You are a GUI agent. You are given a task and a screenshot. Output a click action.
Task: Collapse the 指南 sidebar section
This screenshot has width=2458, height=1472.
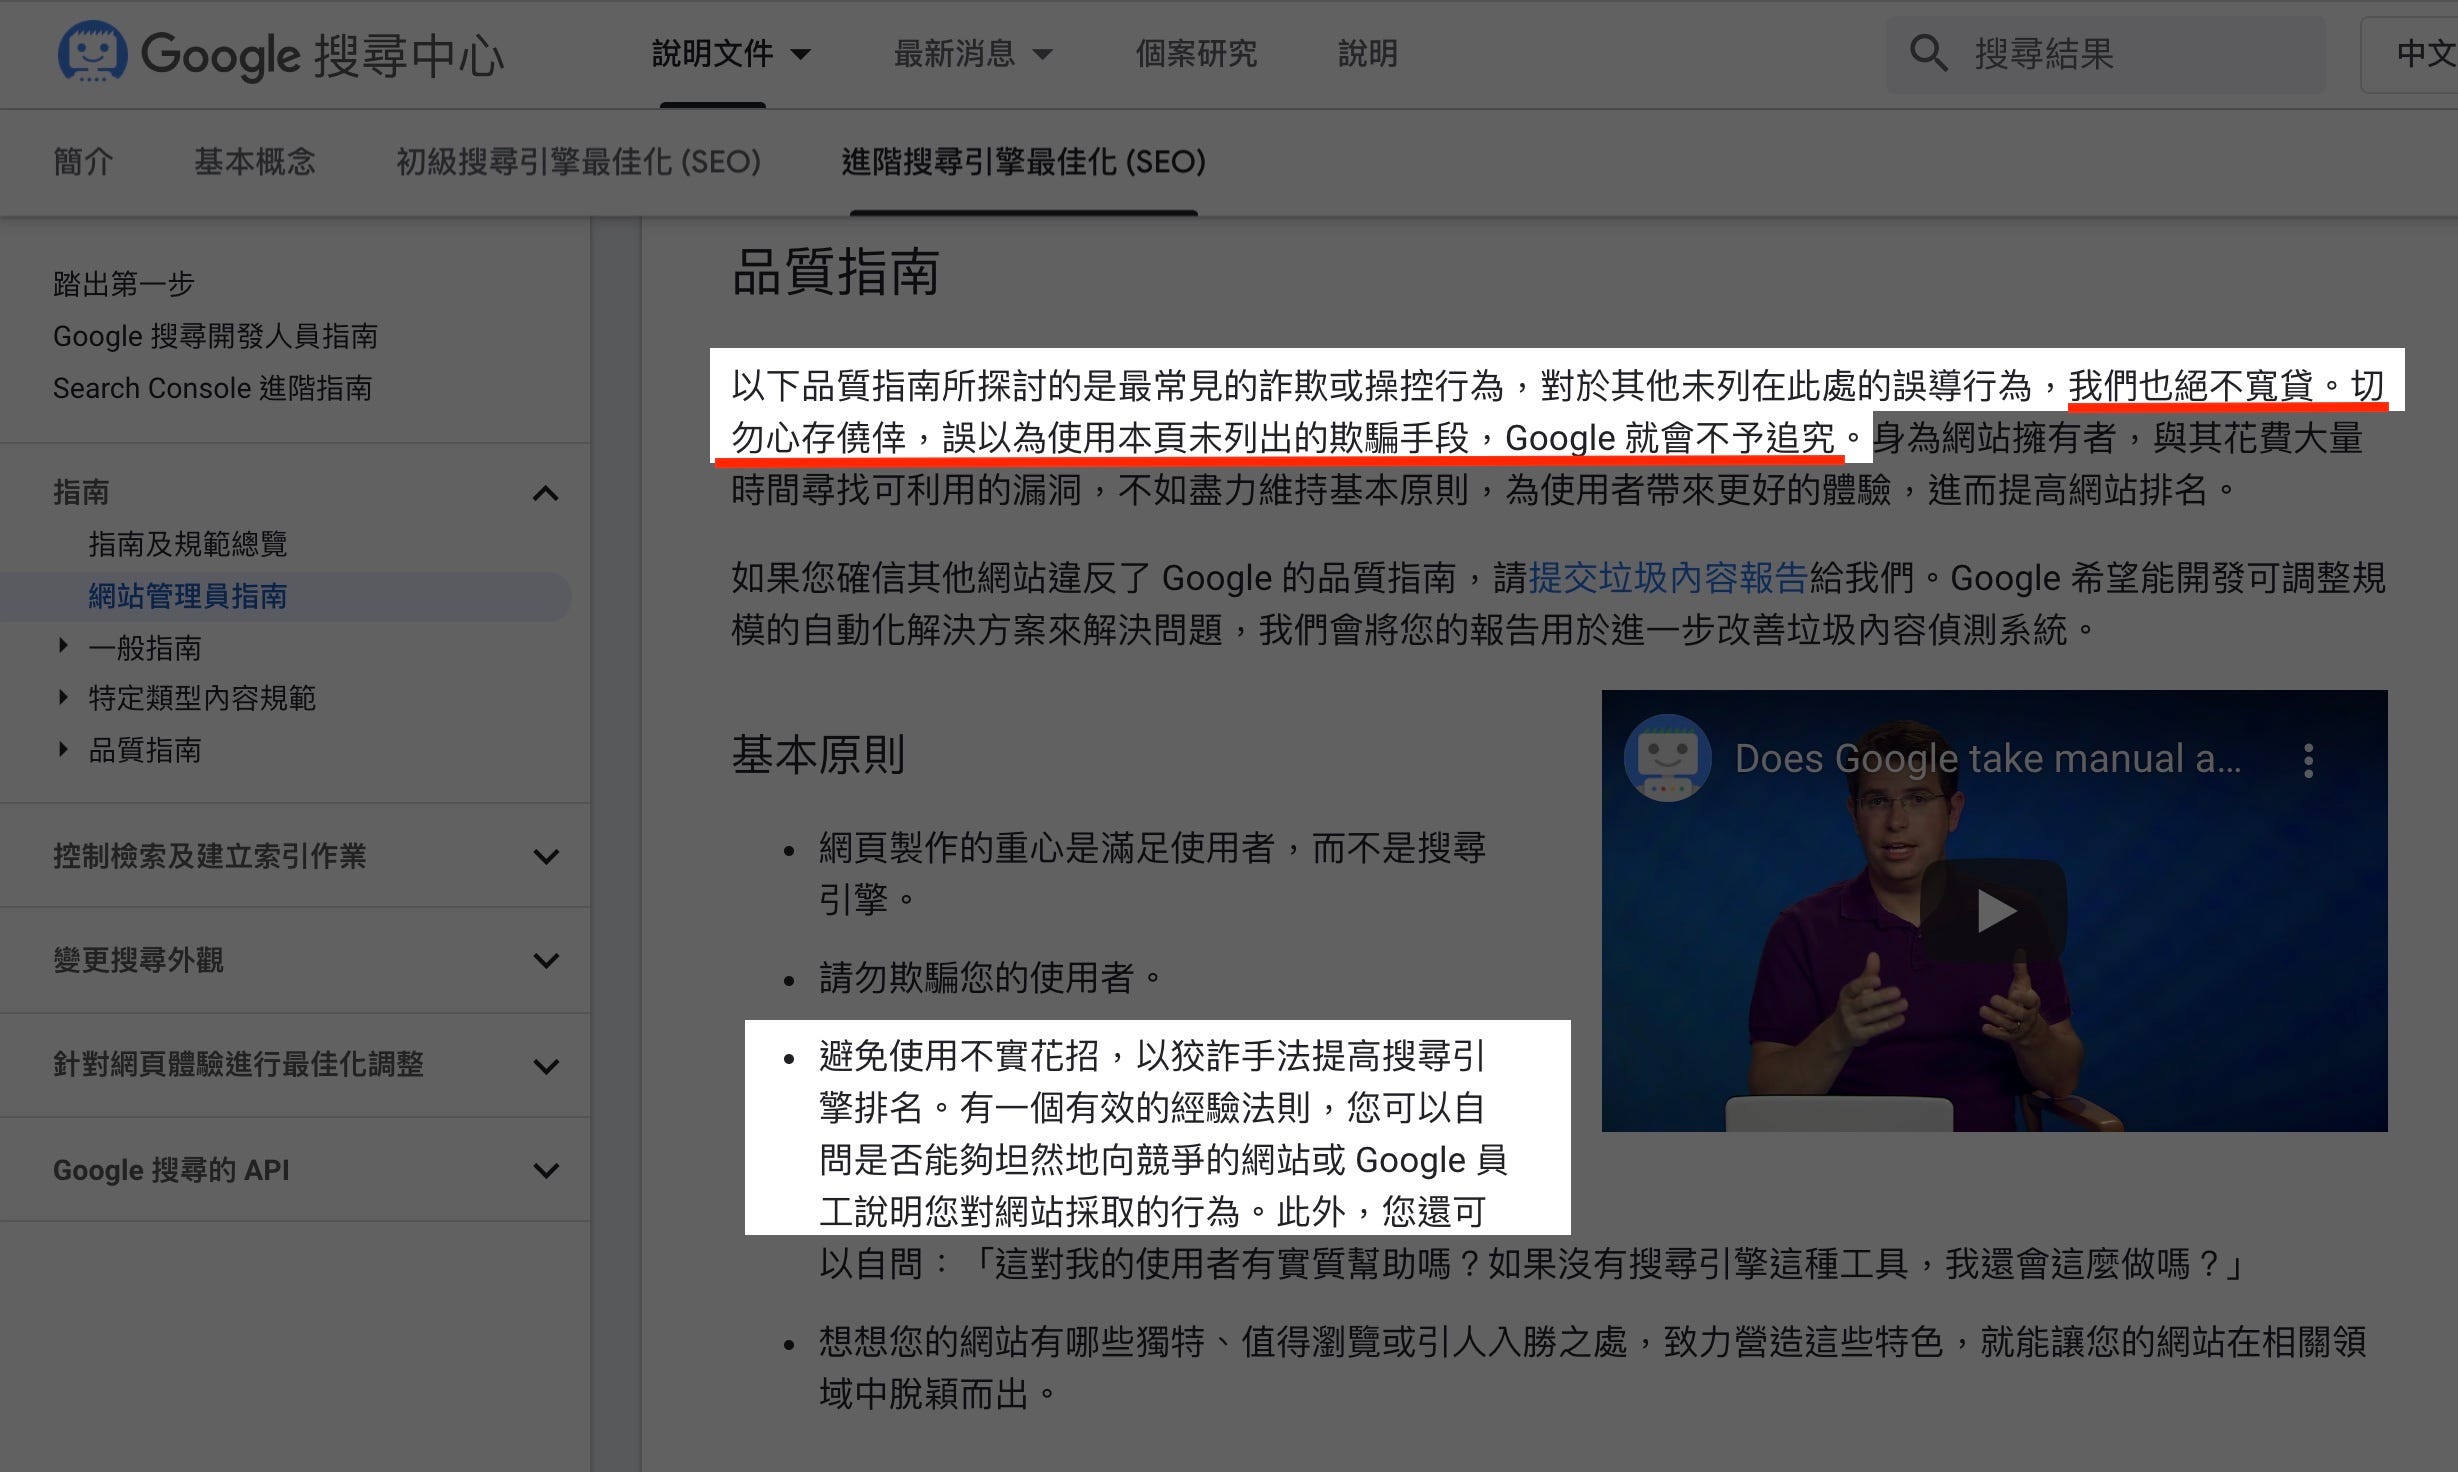[546, 493]
